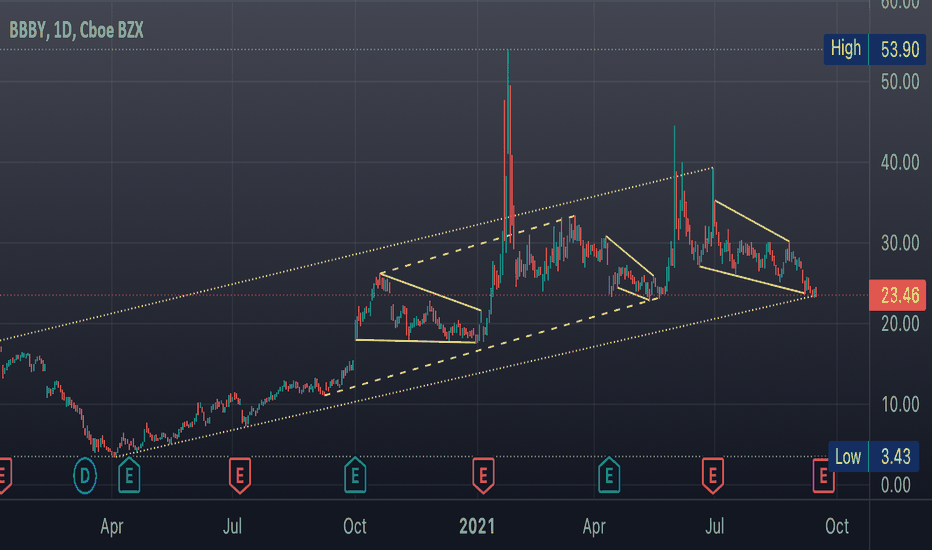Image resolution: width=932 pixels, height=550 pixels.
Task: Open the red earnings marker above the 2021 label
Action: coord(483,475)
